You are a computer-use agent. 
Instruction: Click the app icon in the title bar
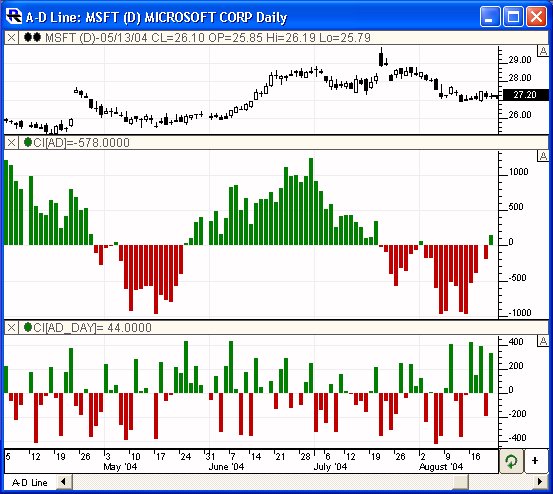tap(14, 16)
